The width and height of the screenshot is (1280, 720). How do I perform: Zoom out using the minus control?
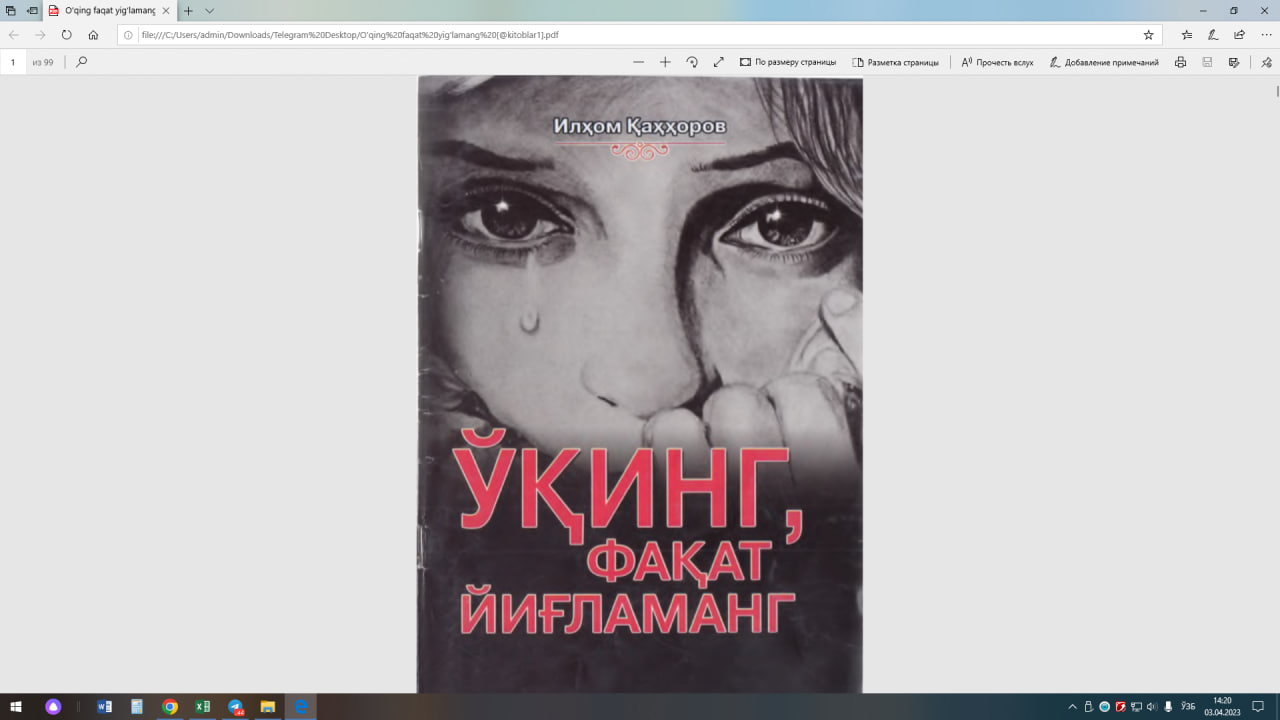coord(638,61)
